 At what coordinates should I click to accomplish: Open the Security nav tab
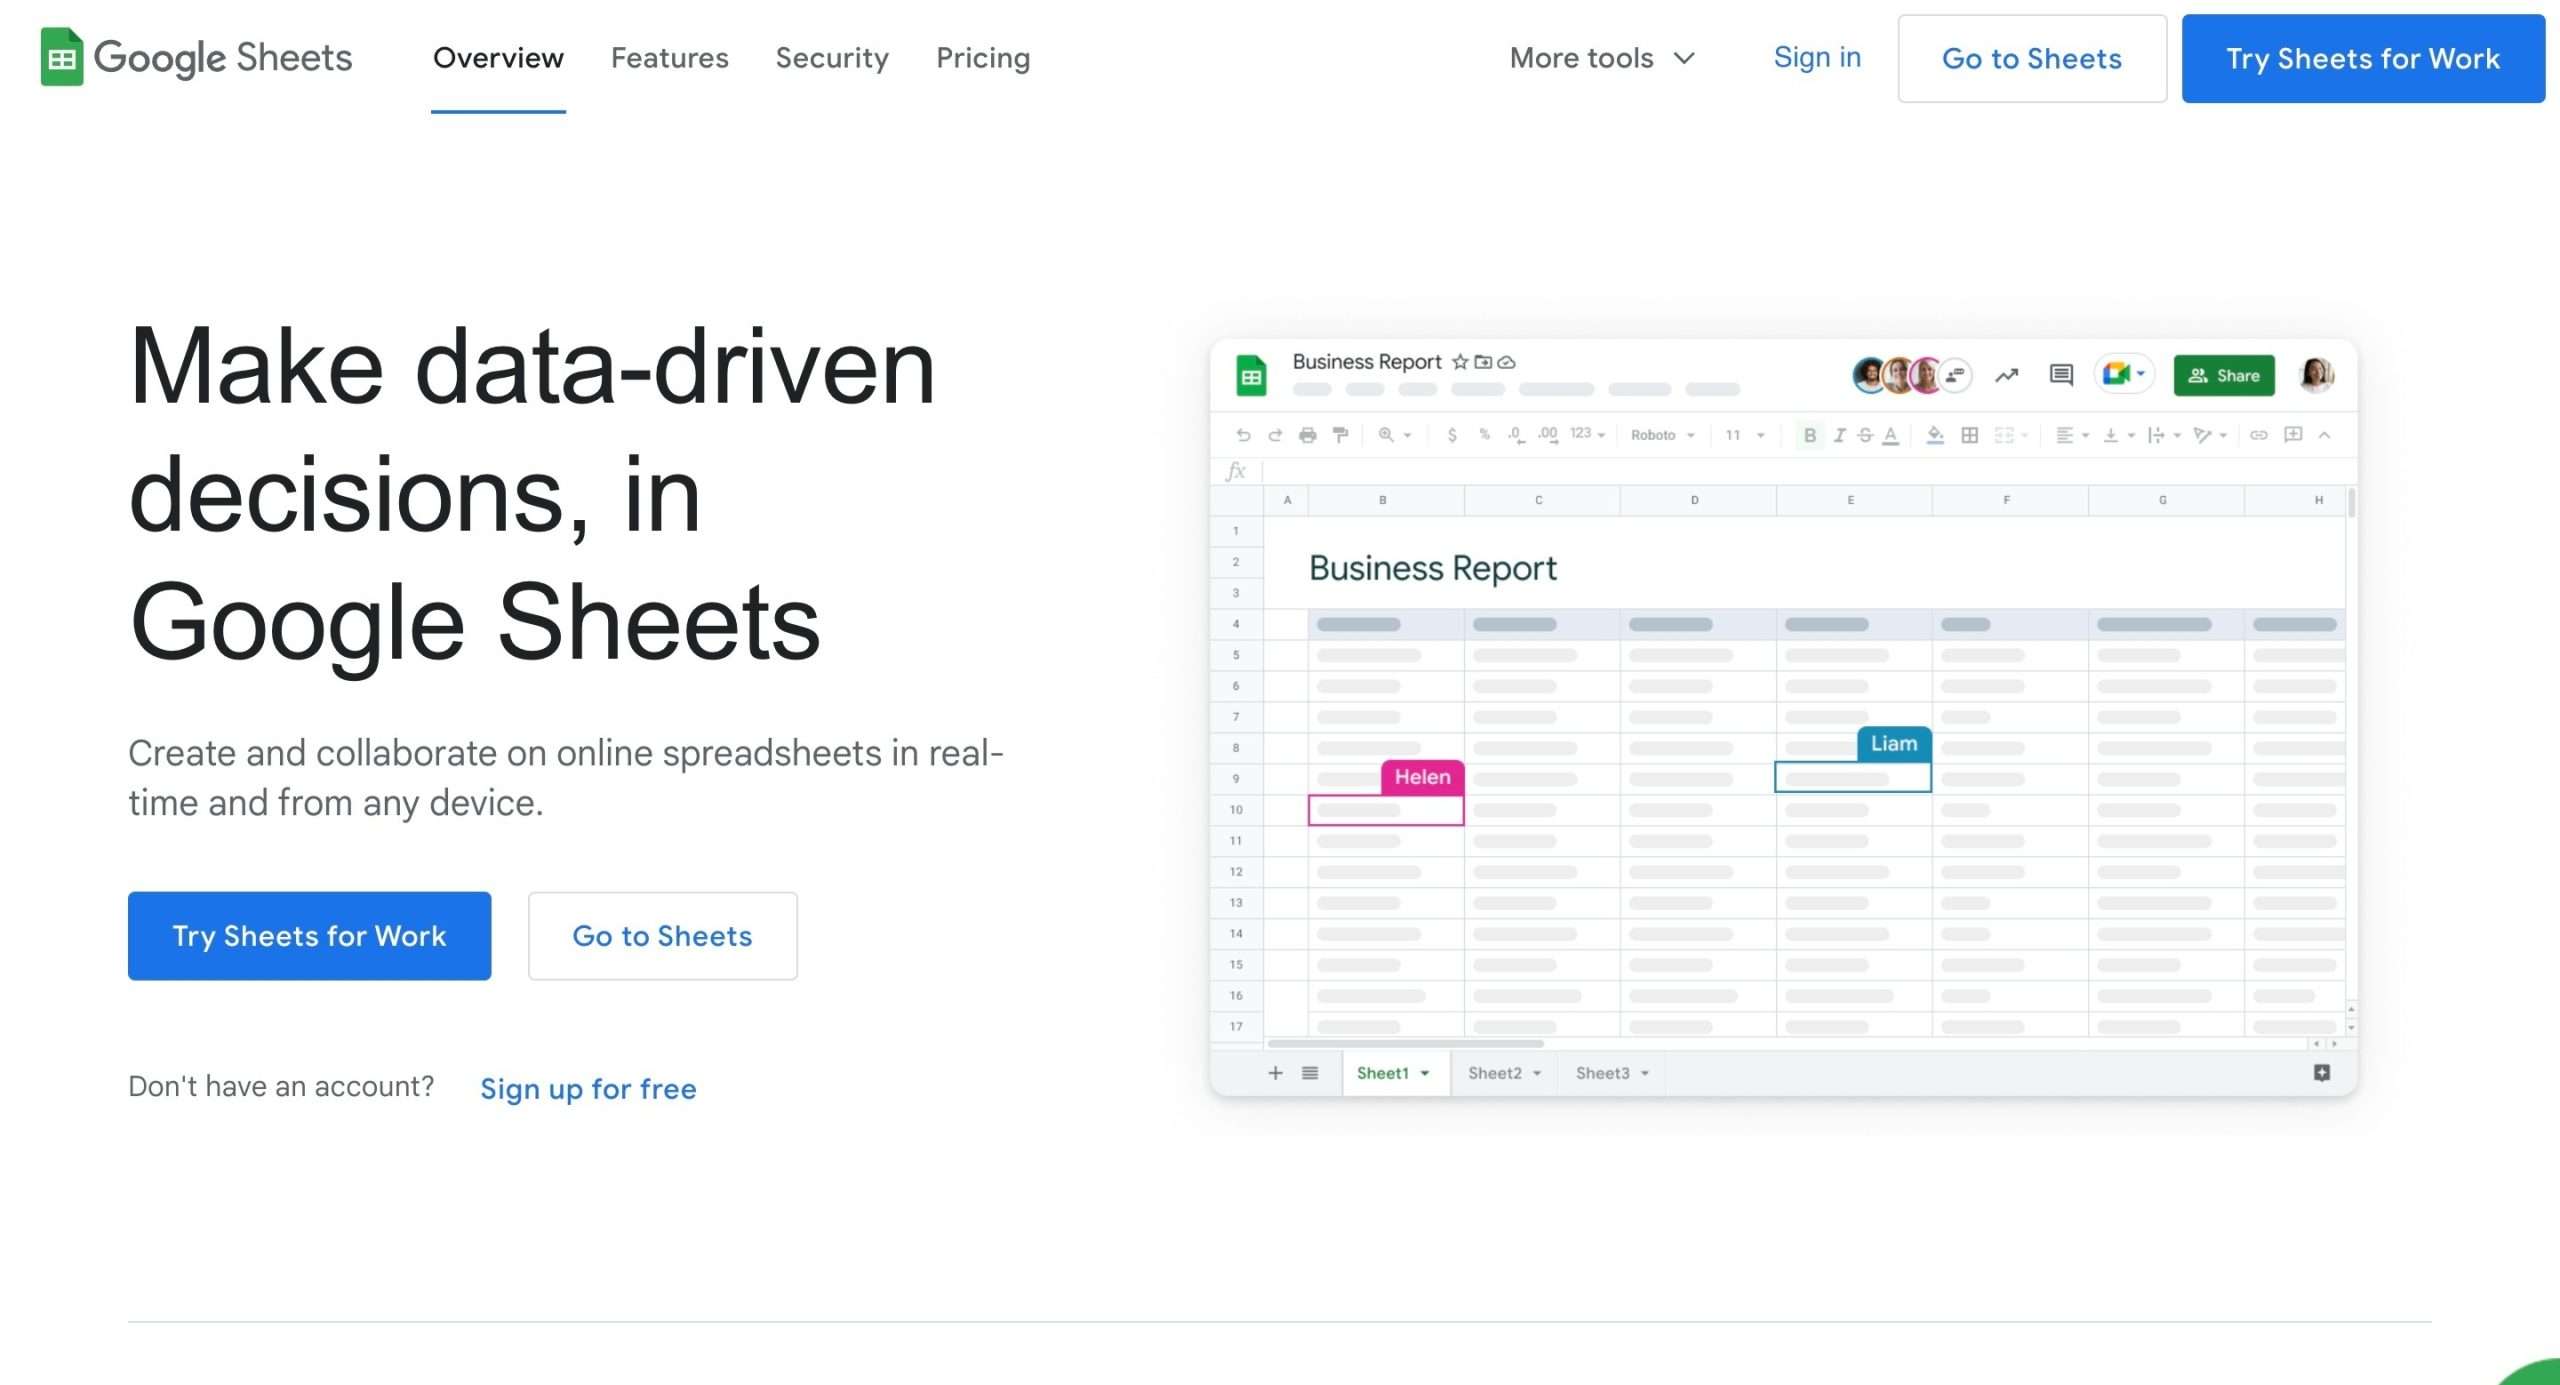832,58
